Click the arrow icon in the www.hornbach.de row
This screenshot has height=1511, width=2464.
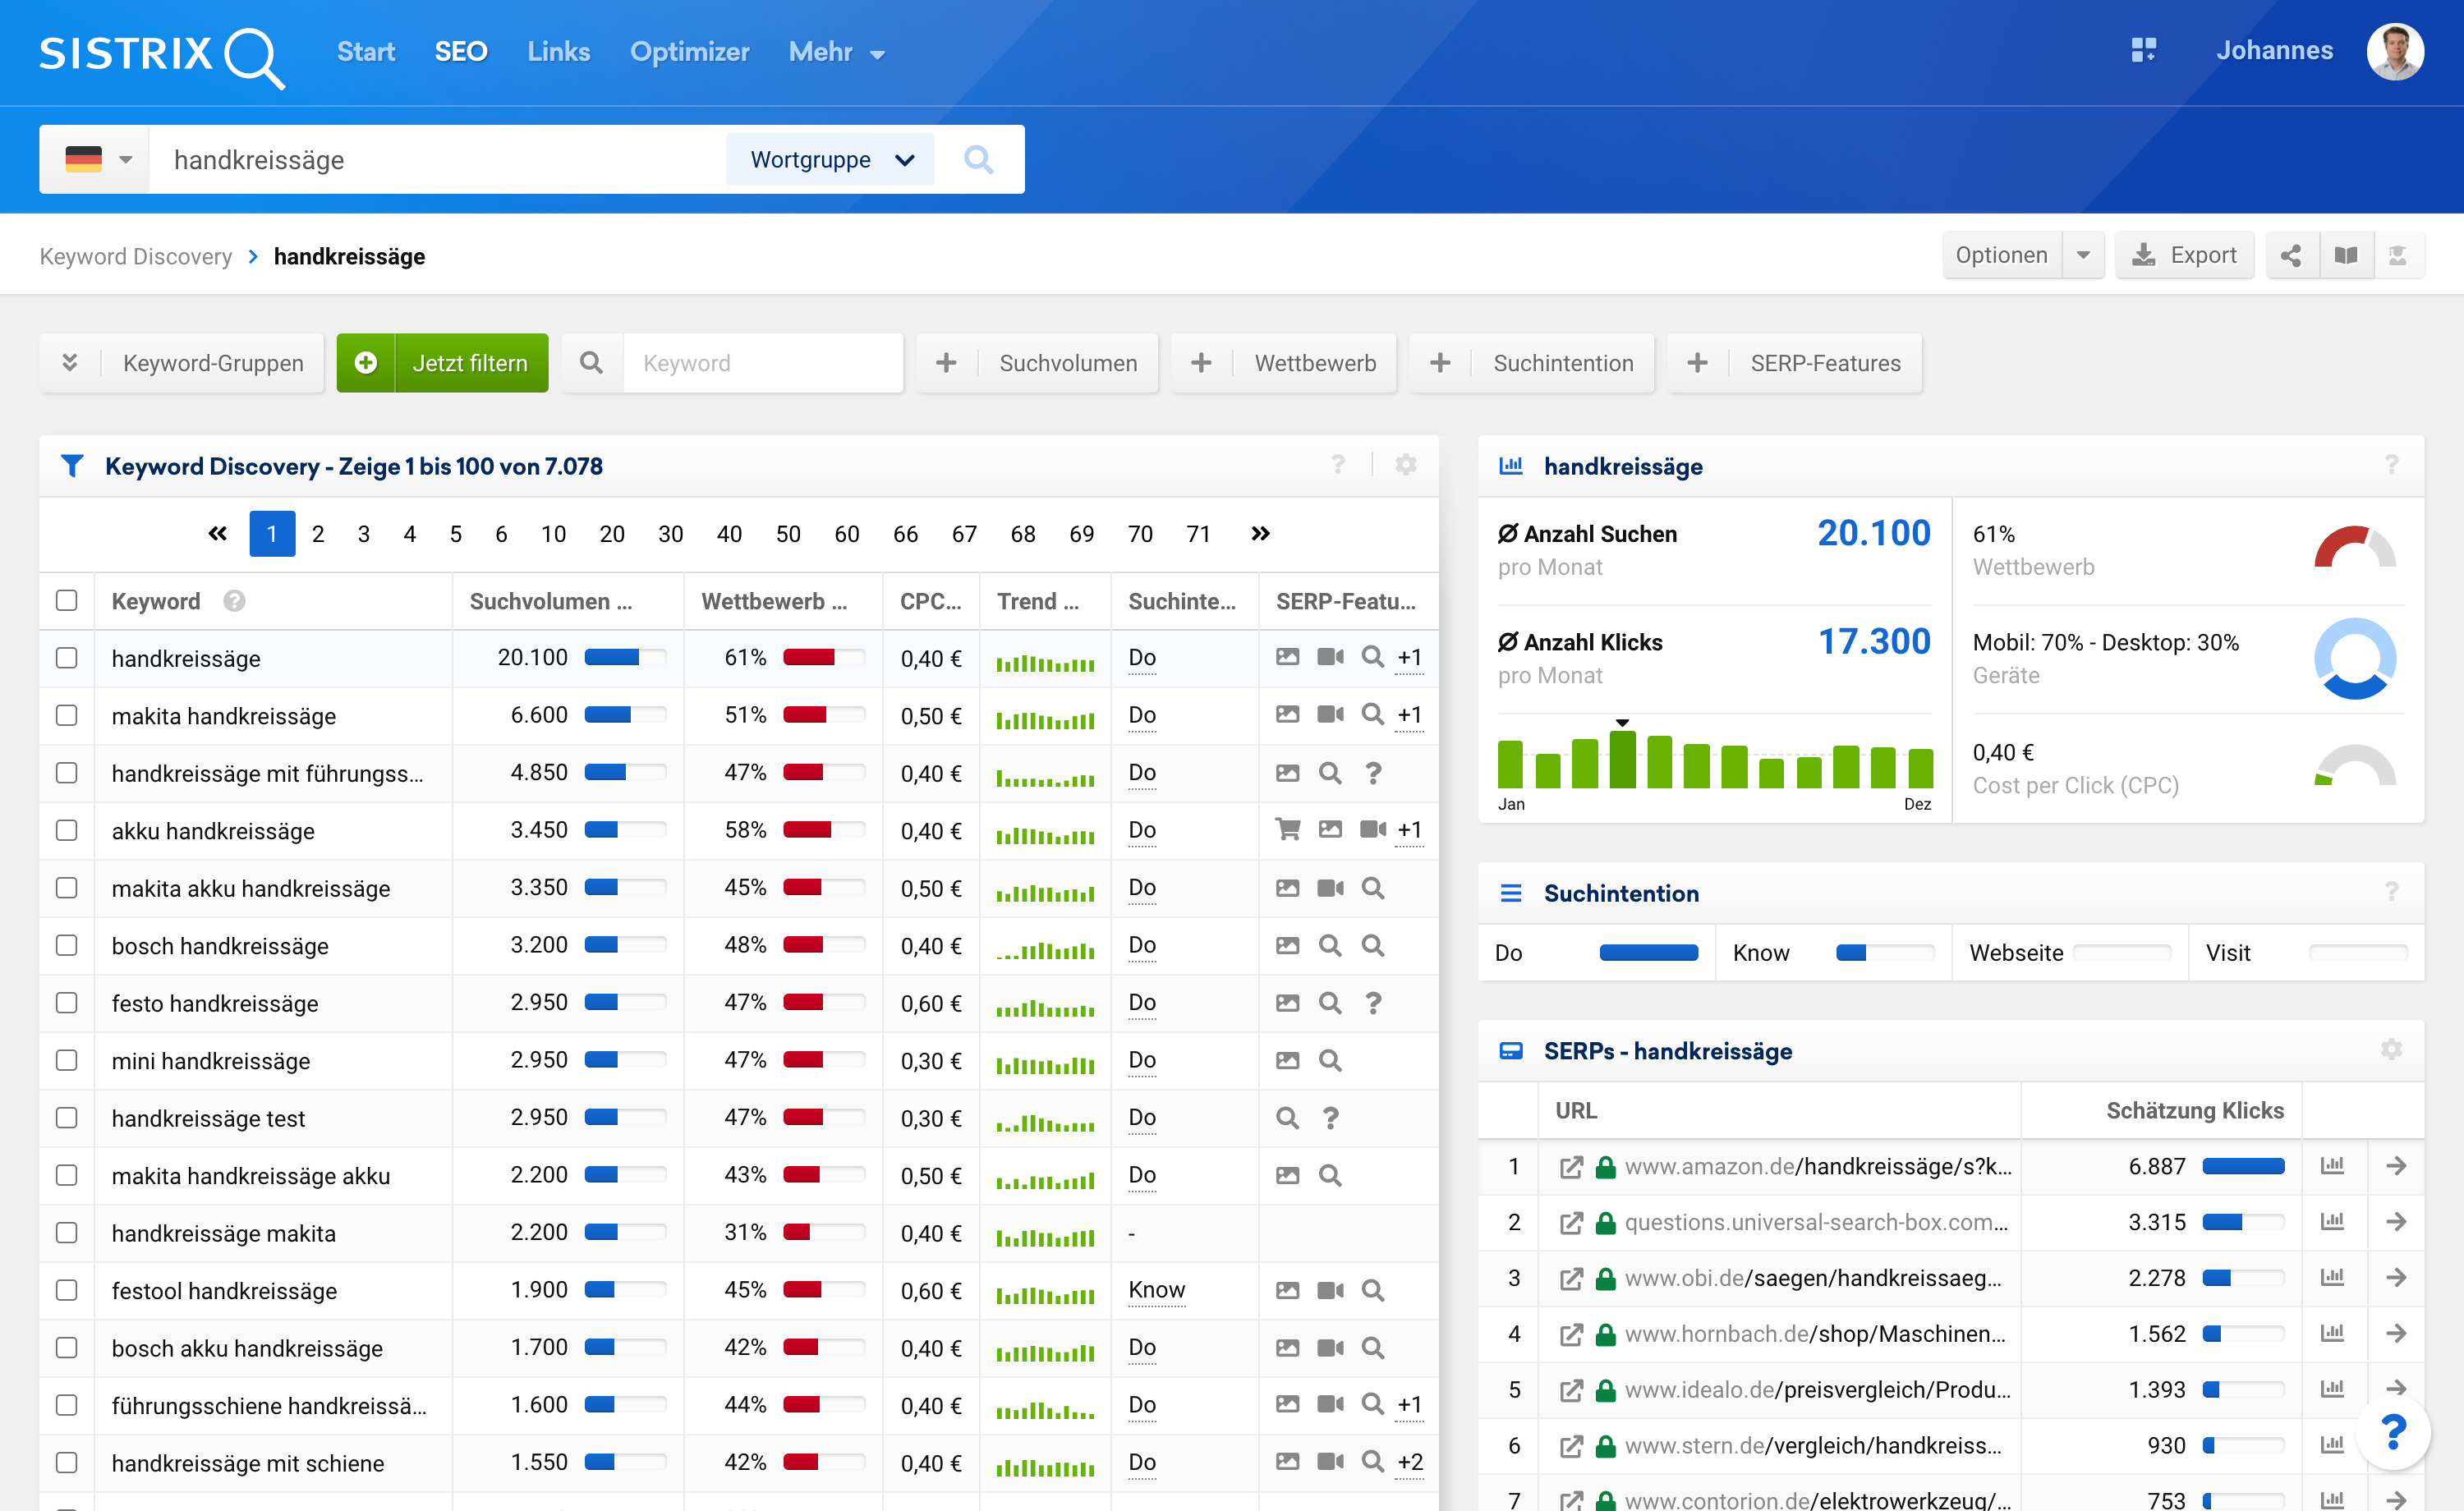point(2396,1334)
